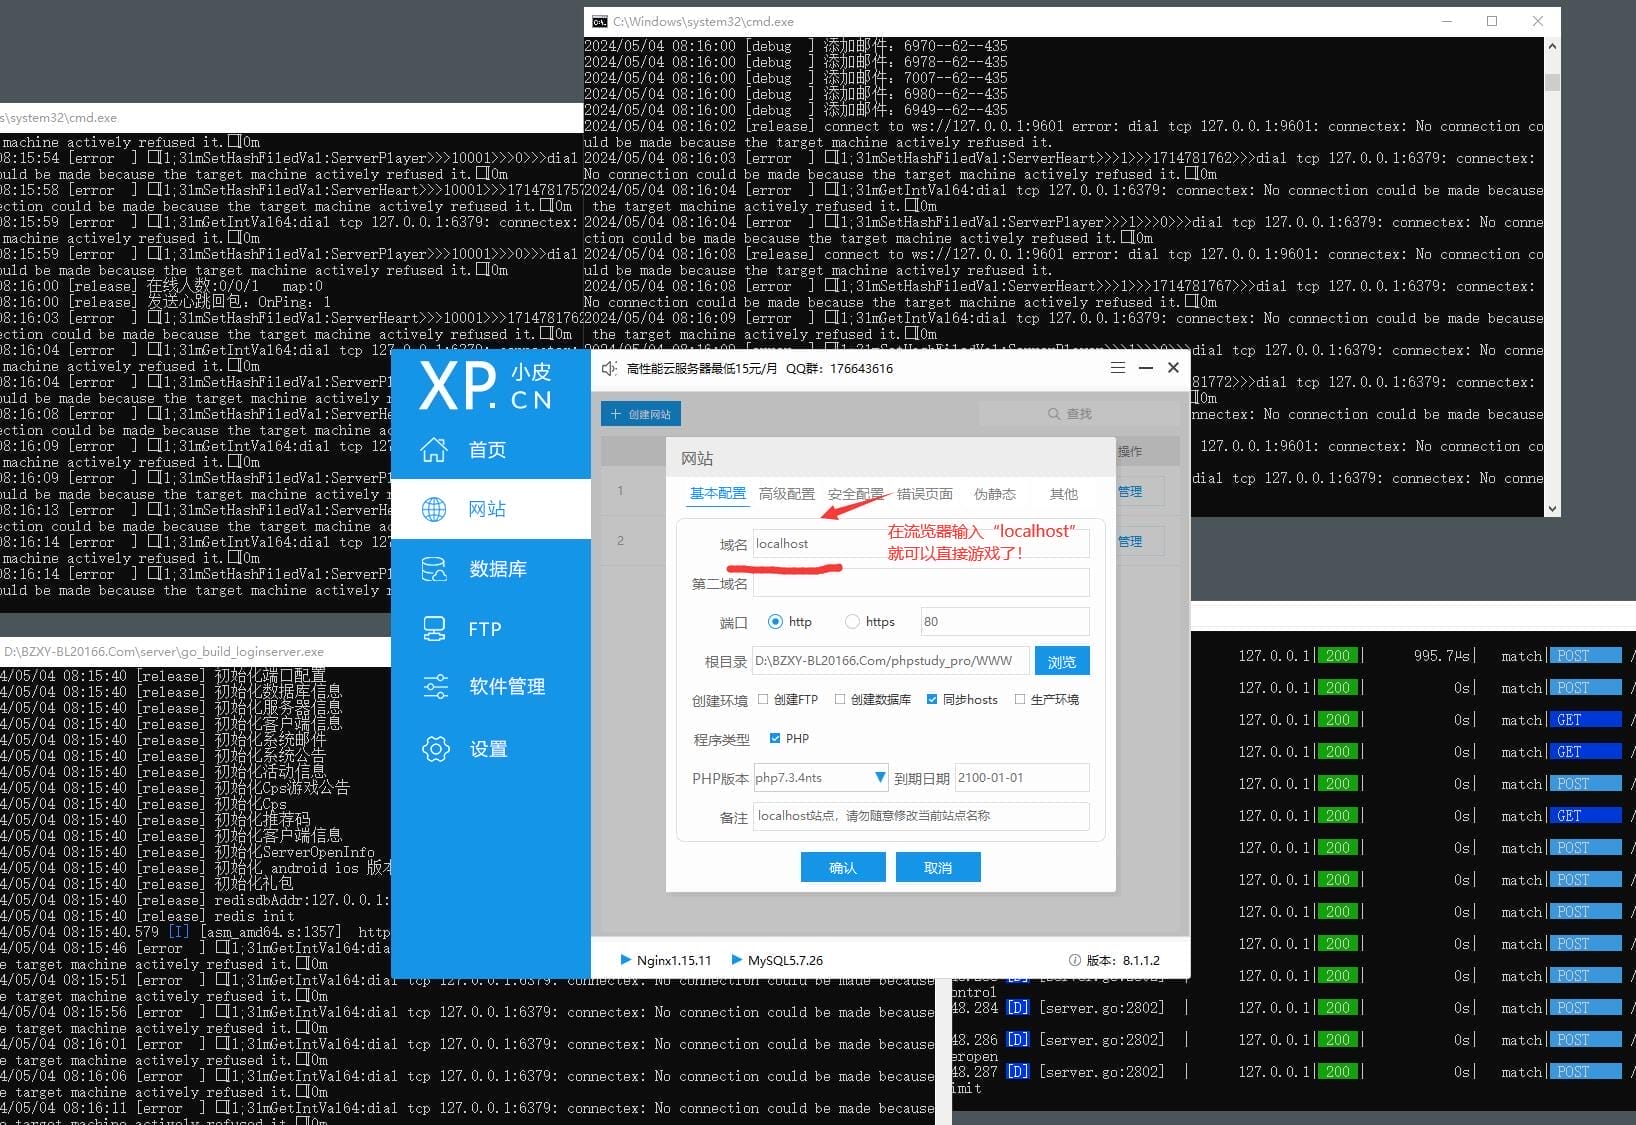
Task: Click the 取消 cancel button
Action: point(937,867)
